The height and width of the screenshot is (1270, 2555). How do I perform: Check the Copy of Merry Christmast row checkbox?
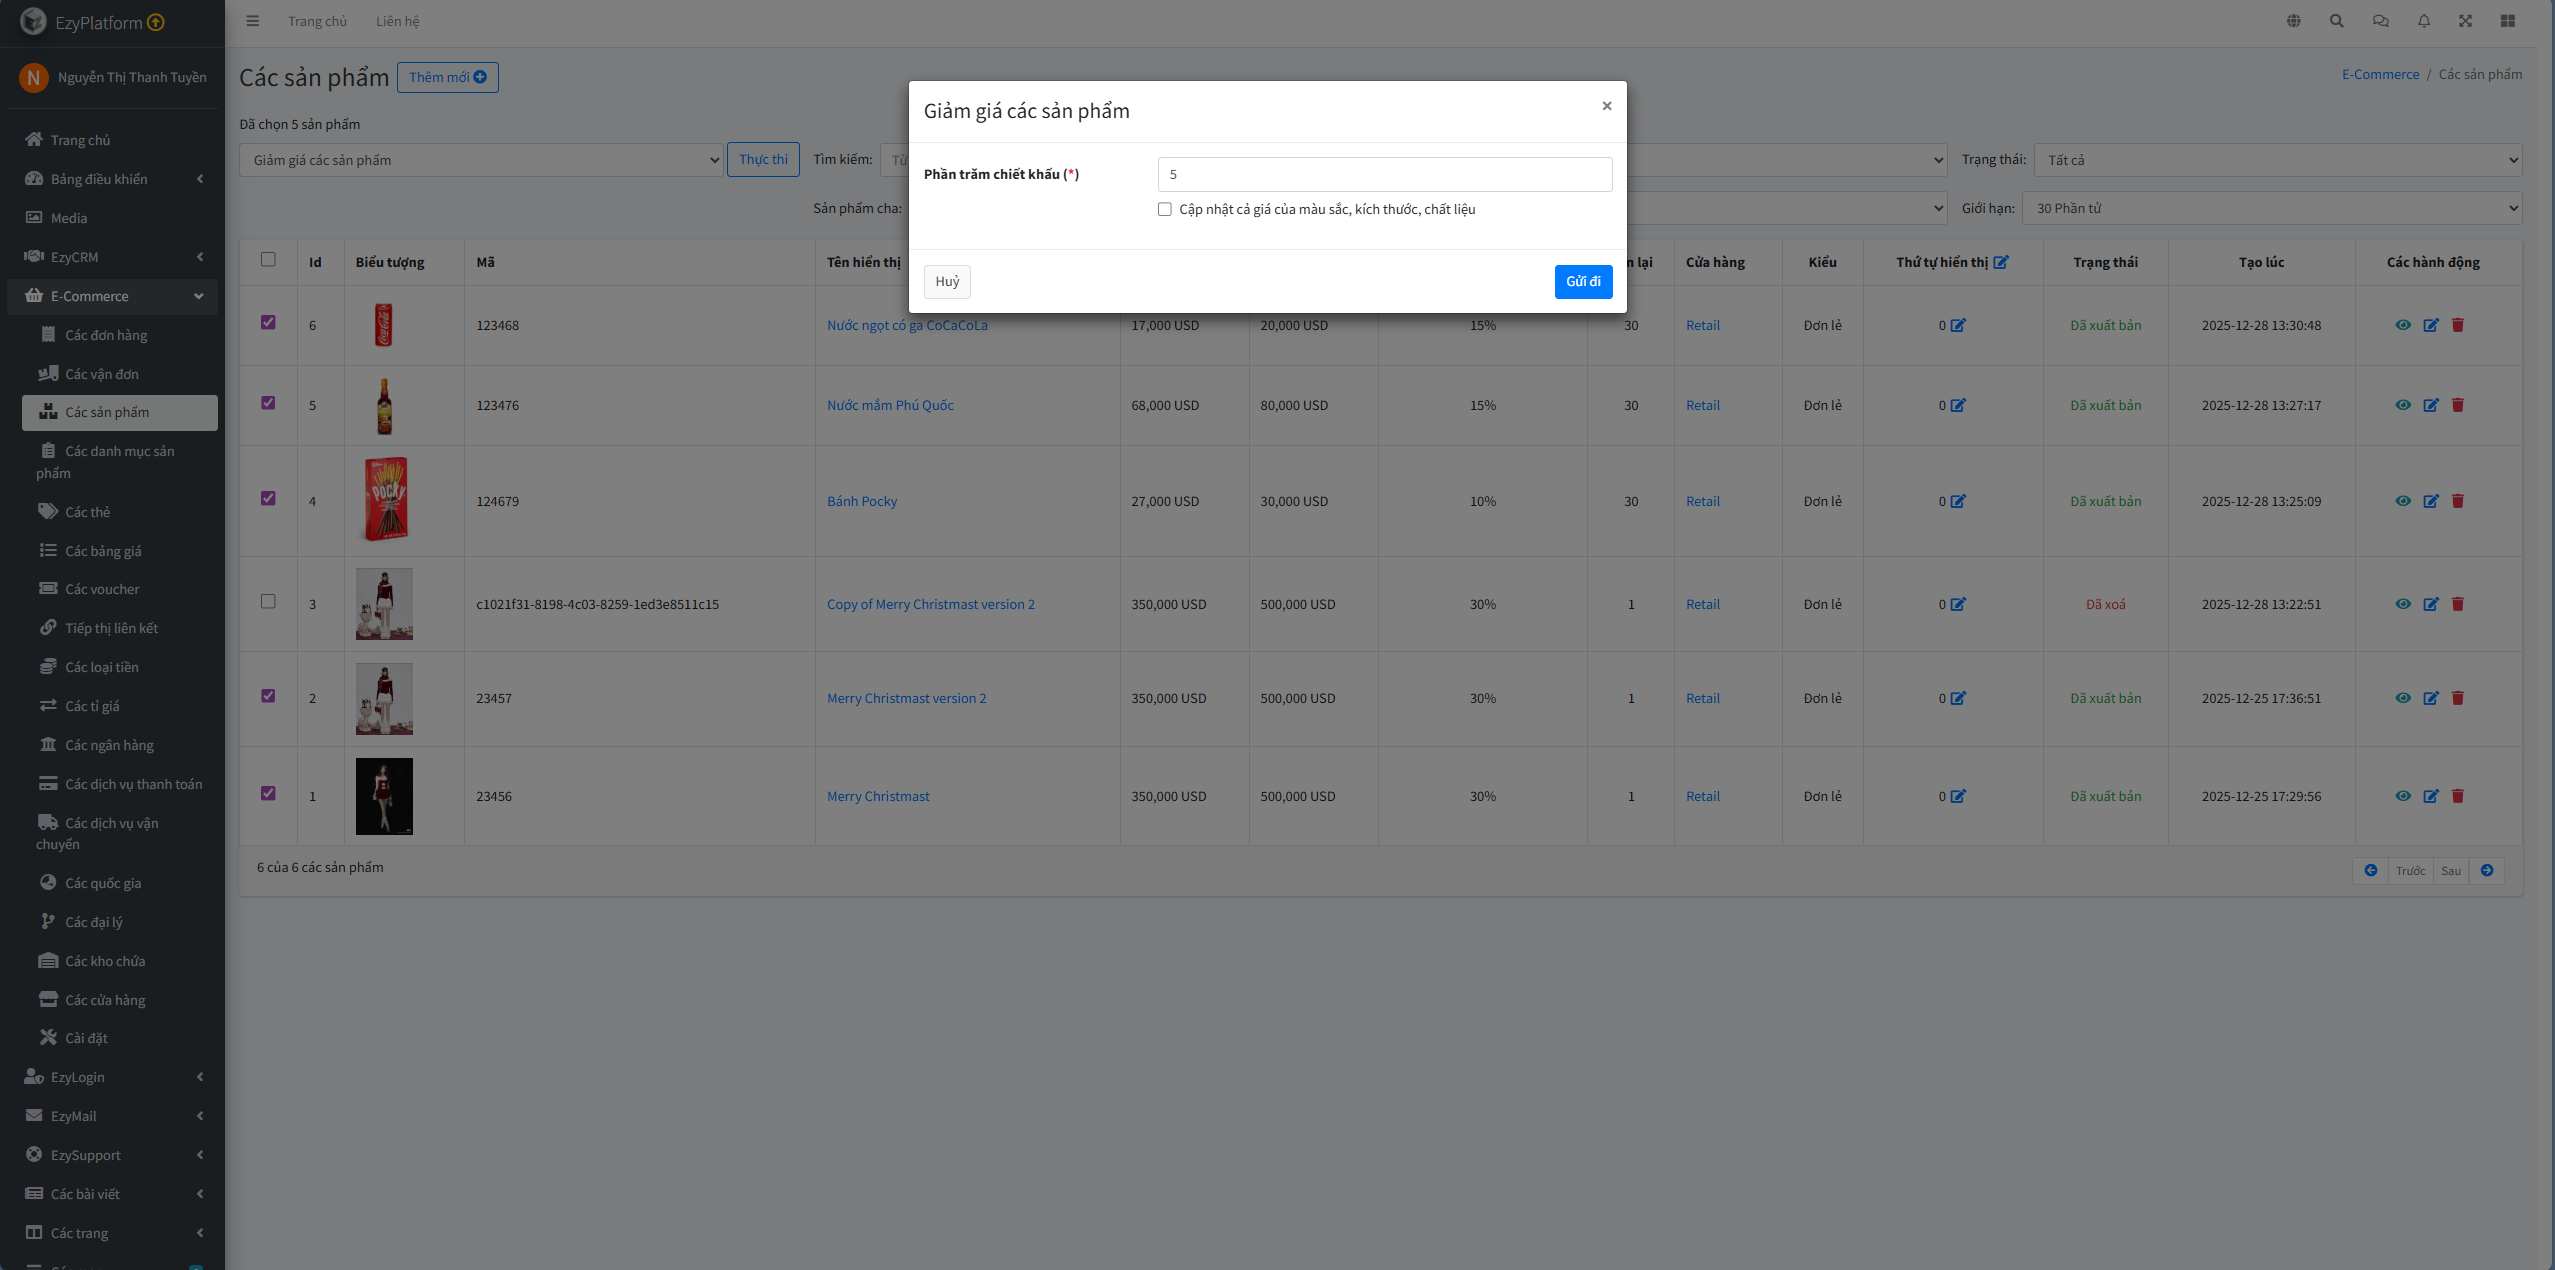tap(268, 601)
